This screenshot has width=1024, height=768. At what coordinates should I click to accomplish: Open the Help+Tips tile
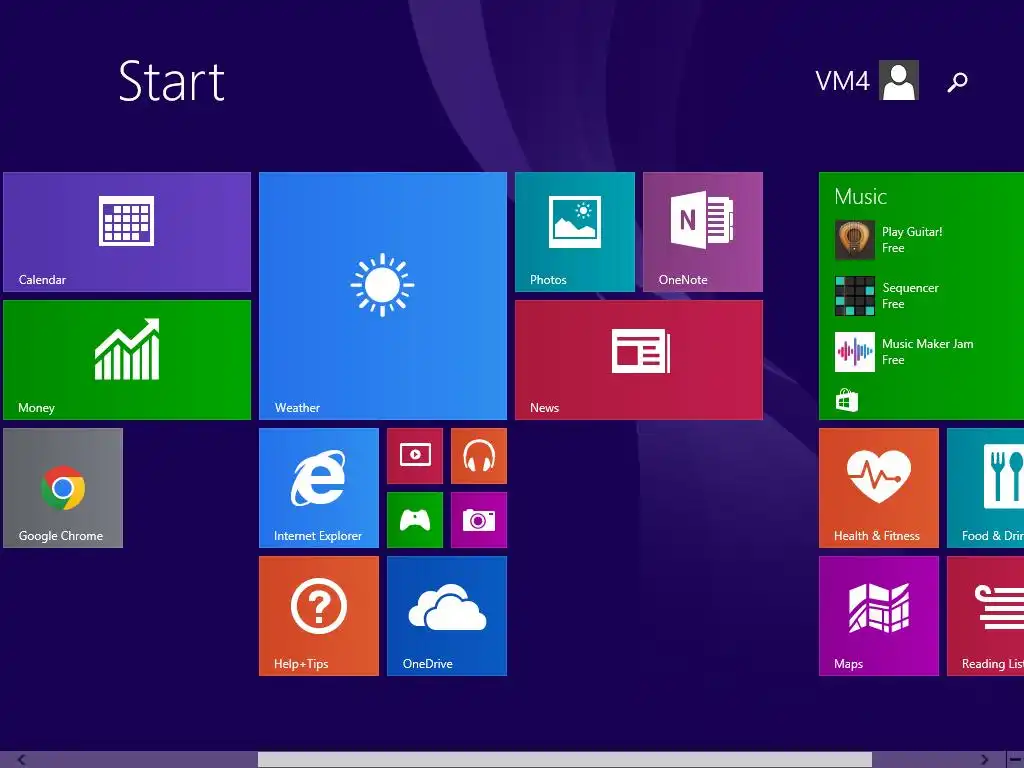point(319,616)
